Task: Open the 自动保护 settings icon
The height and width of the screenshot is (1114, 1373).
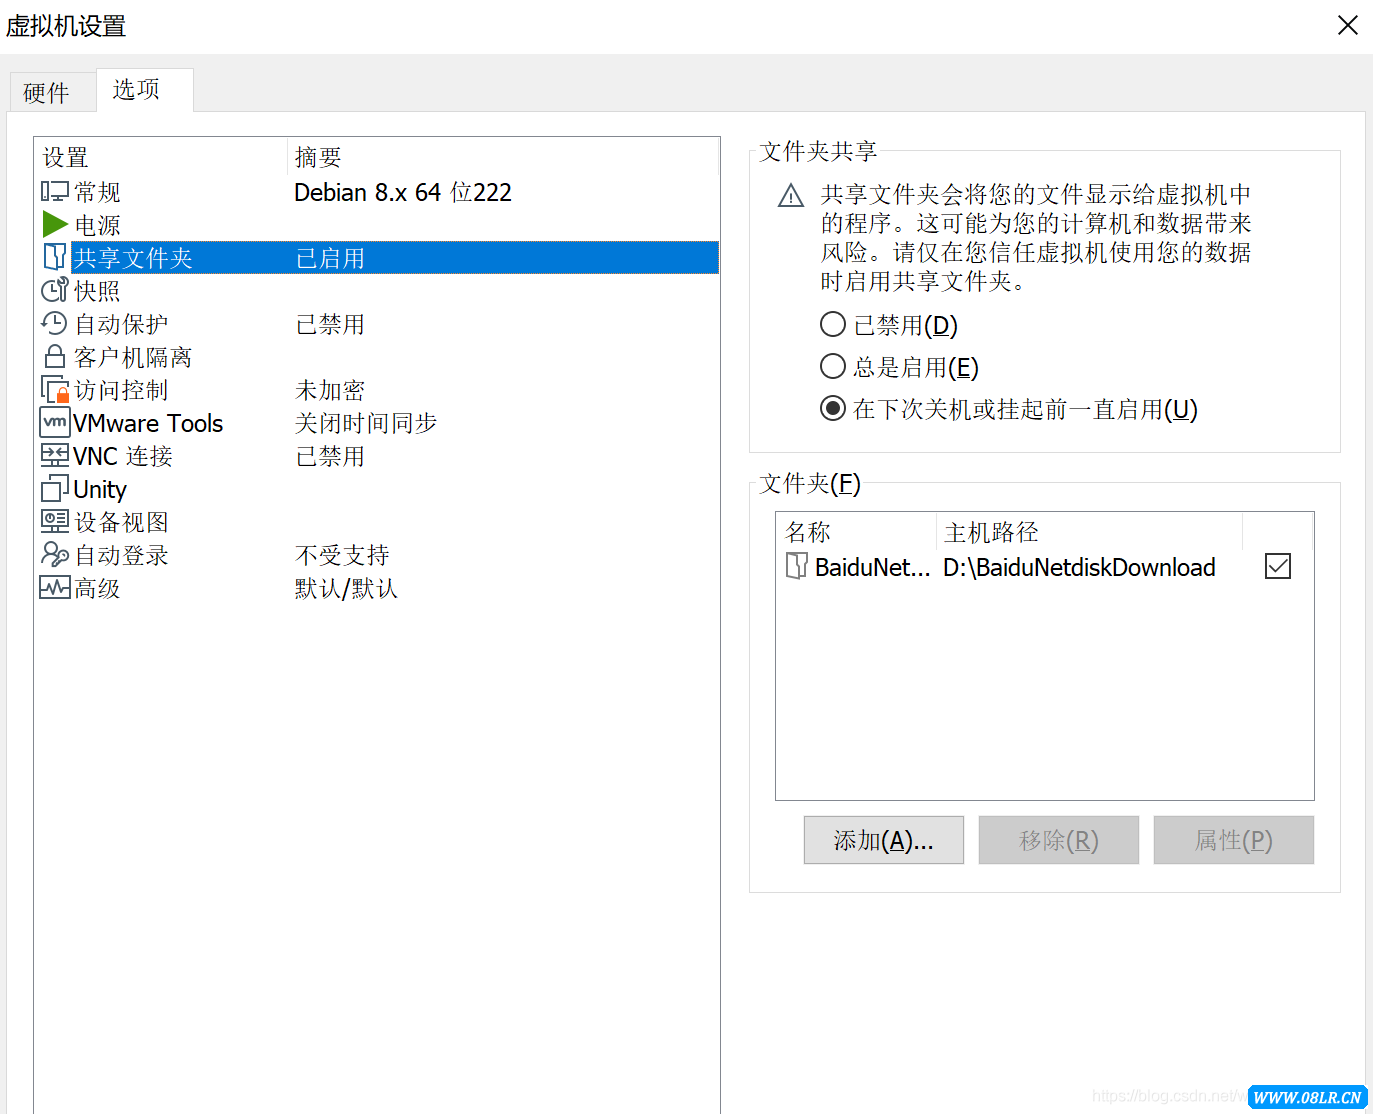Action: click(55, 323)
